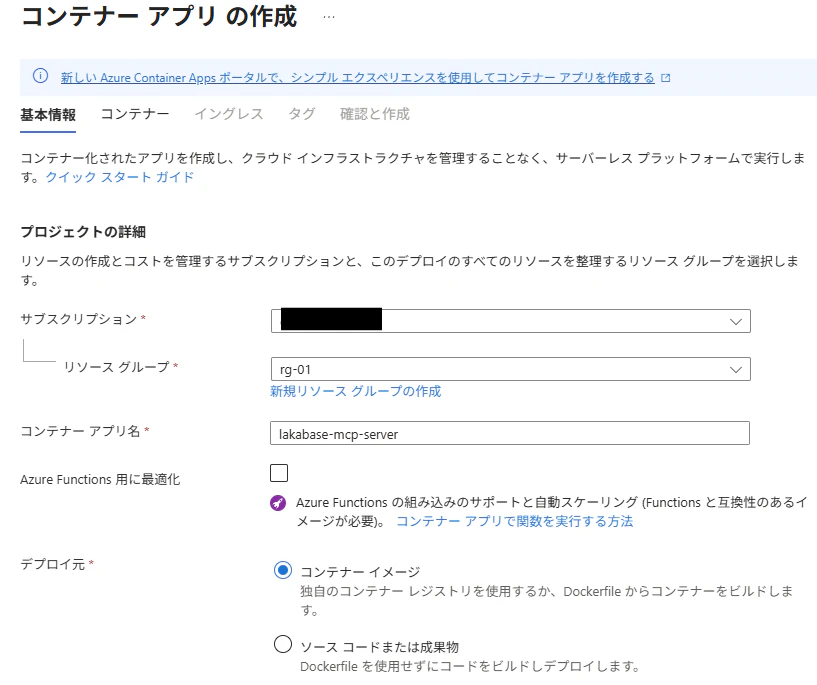Click the デプロイ元 label
817x685 pixels.
[x=53, y=564]
